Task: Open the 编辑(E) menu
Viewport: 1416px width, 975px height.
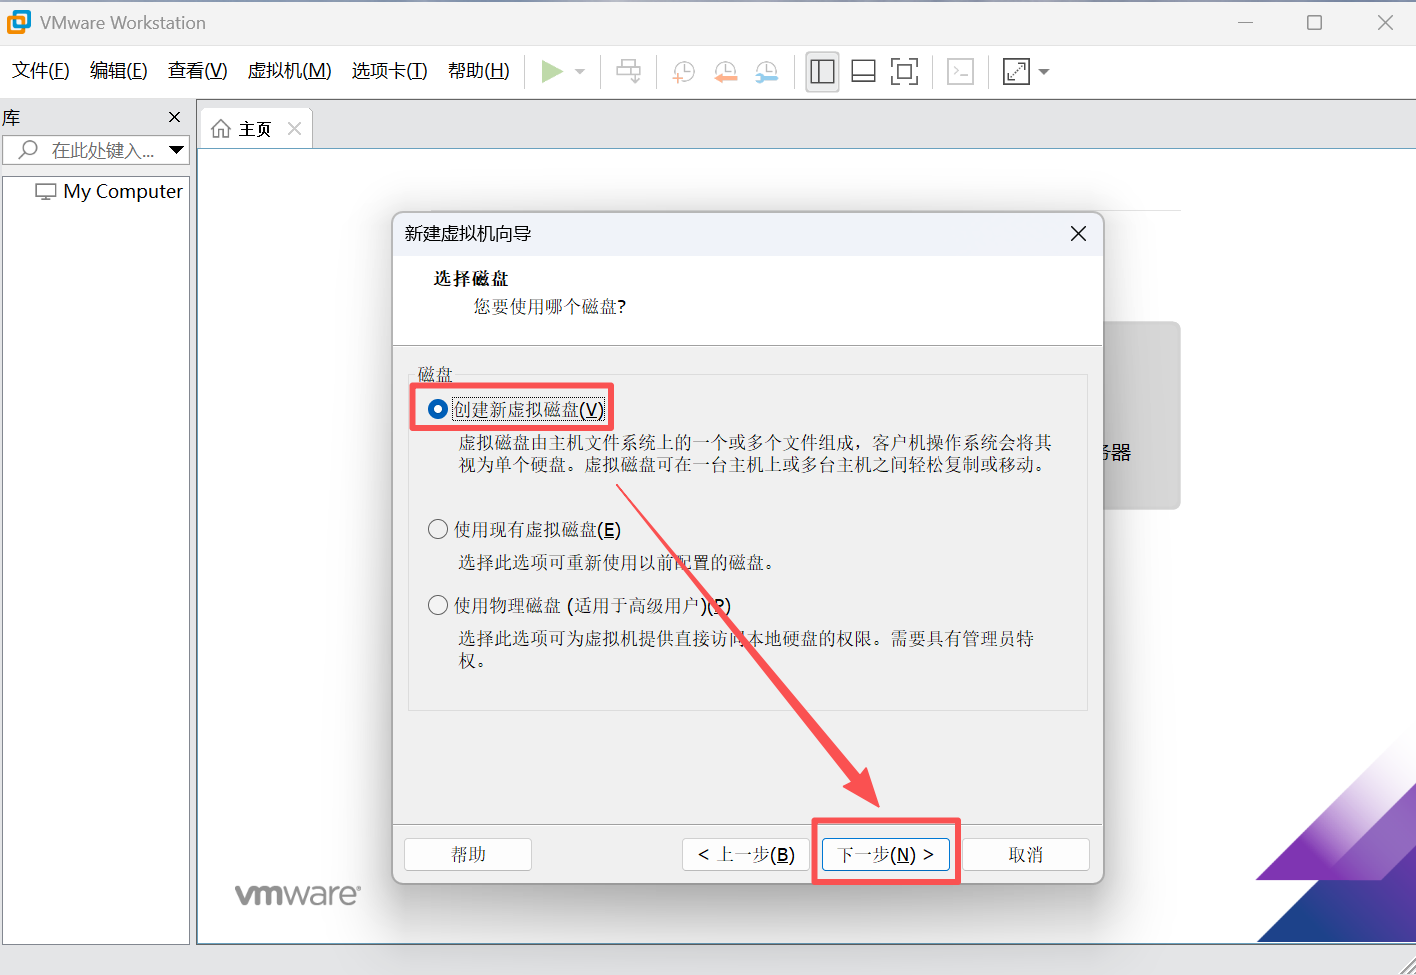Action: (119, 71)
